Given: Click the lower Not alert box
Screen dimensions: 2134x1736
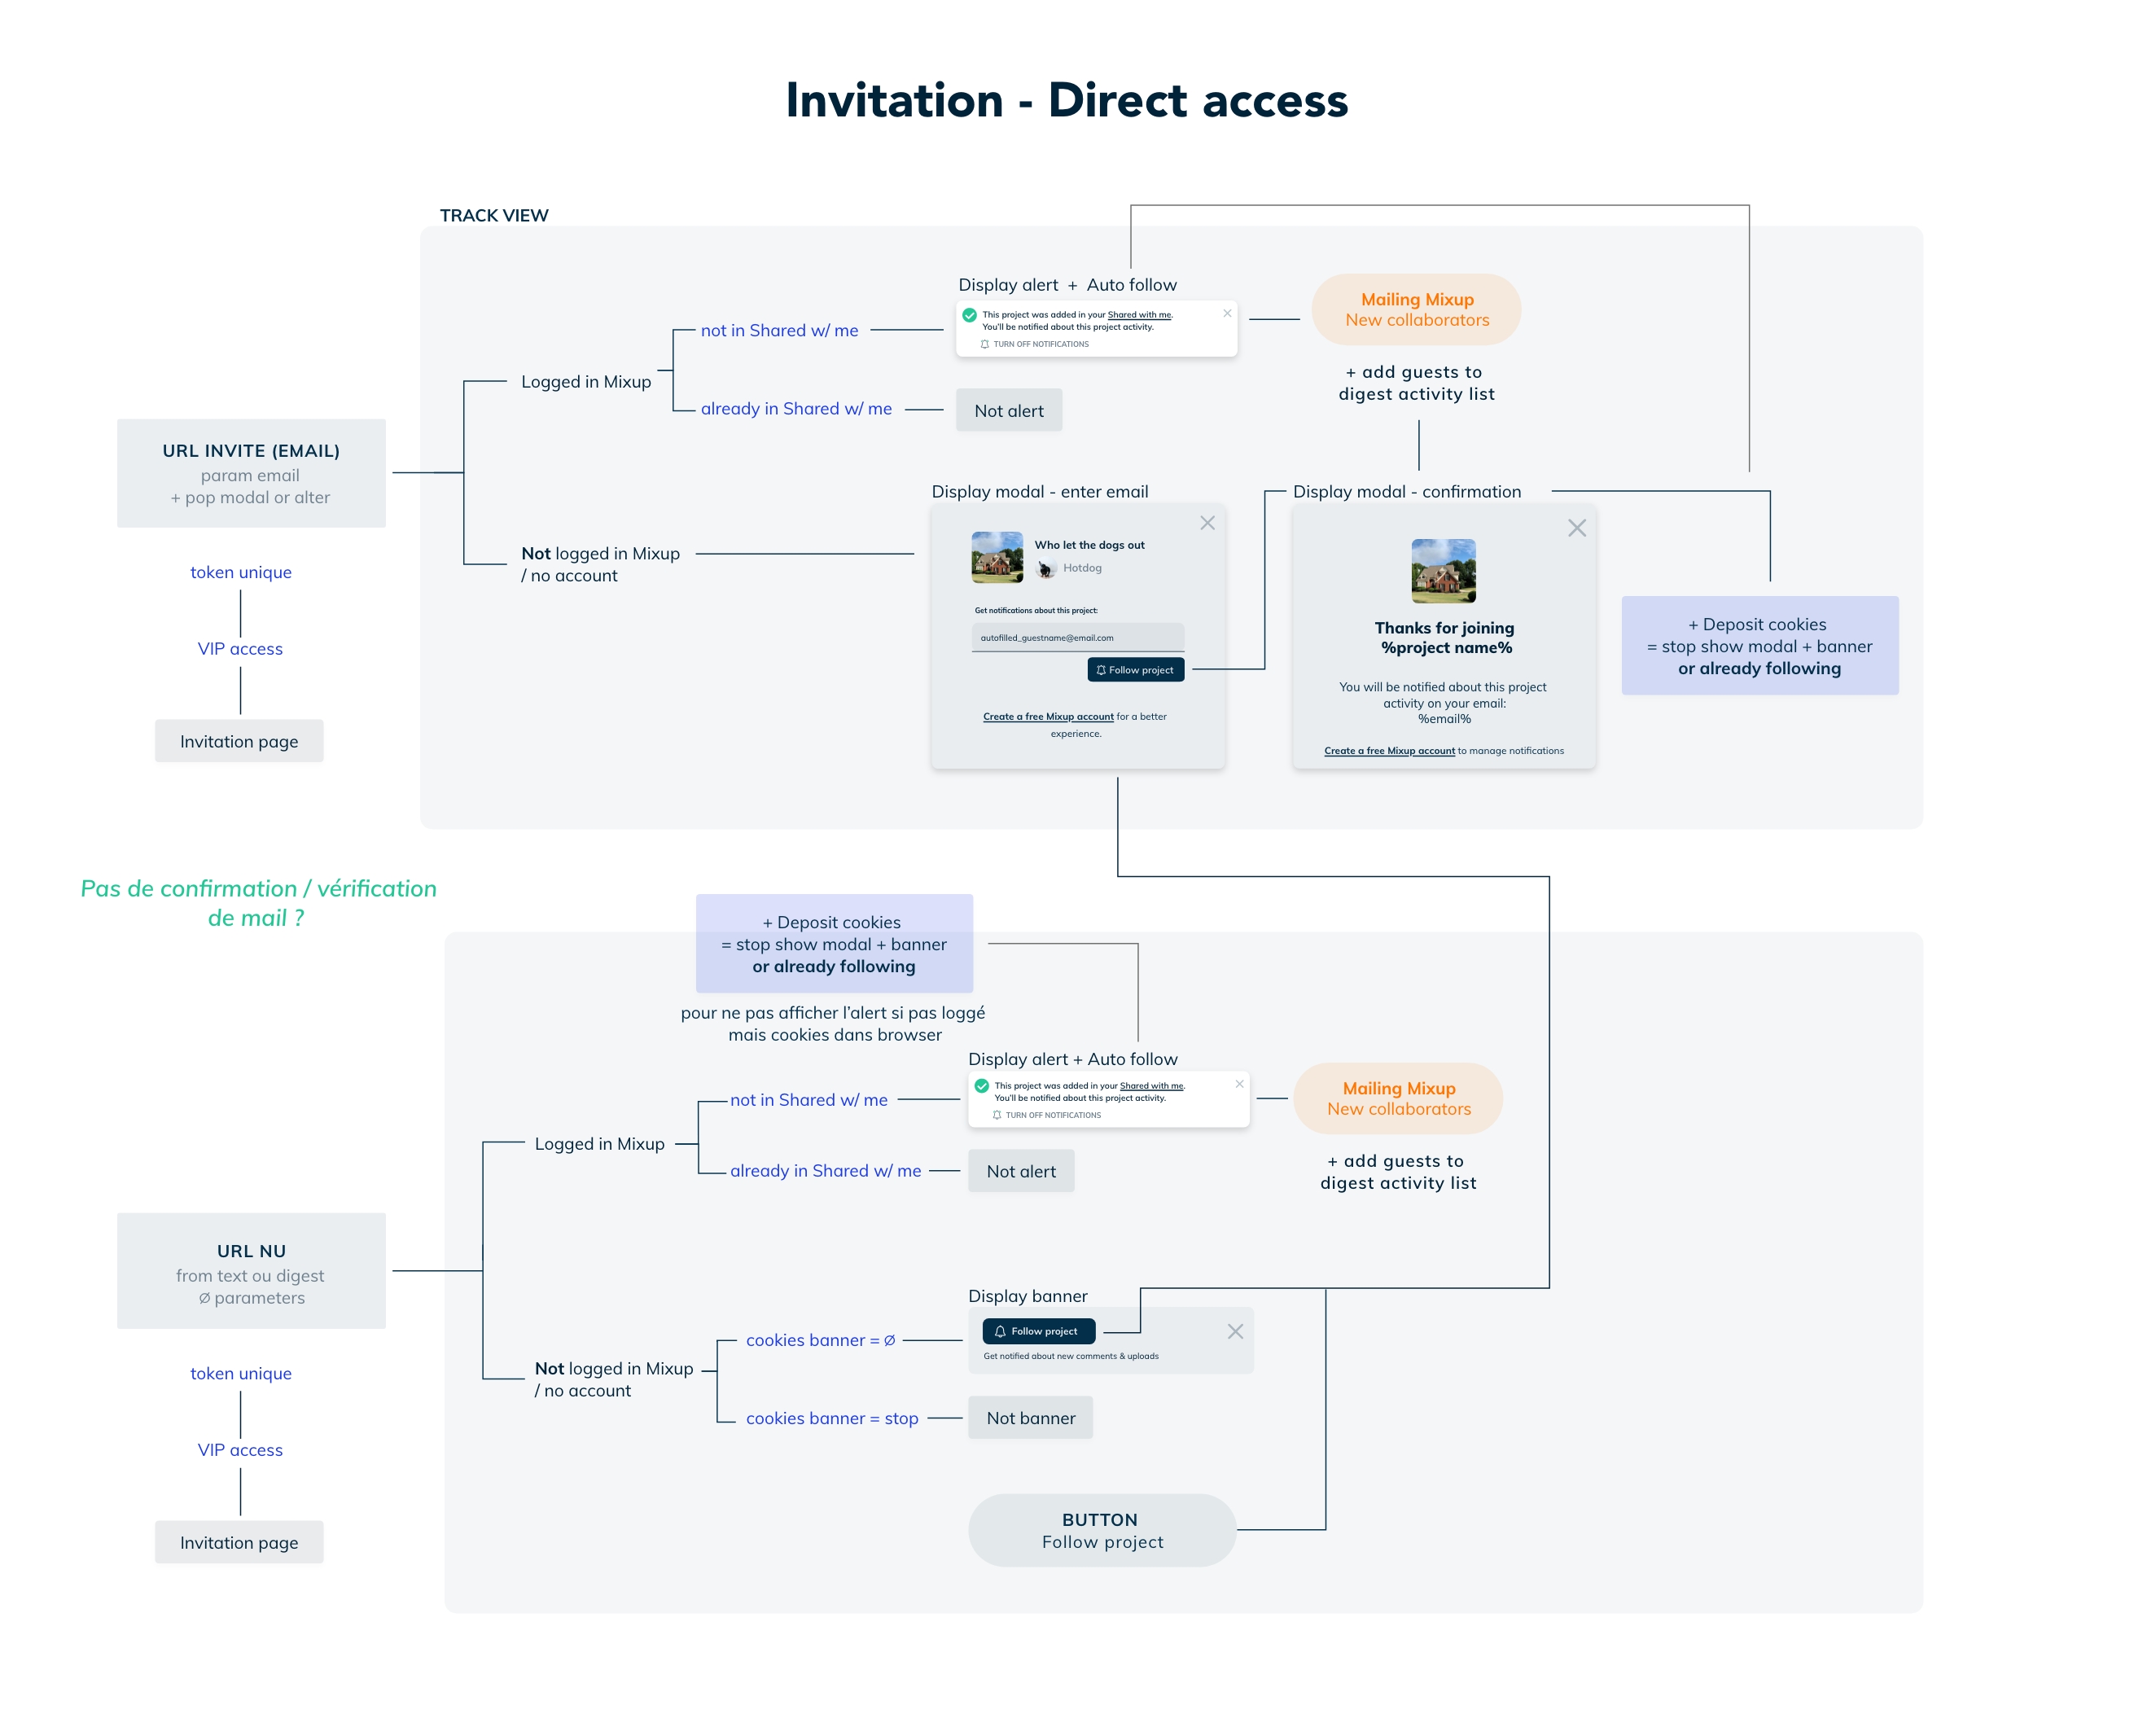Looking at the screenshot, I should click(x=1020, y=1171).
